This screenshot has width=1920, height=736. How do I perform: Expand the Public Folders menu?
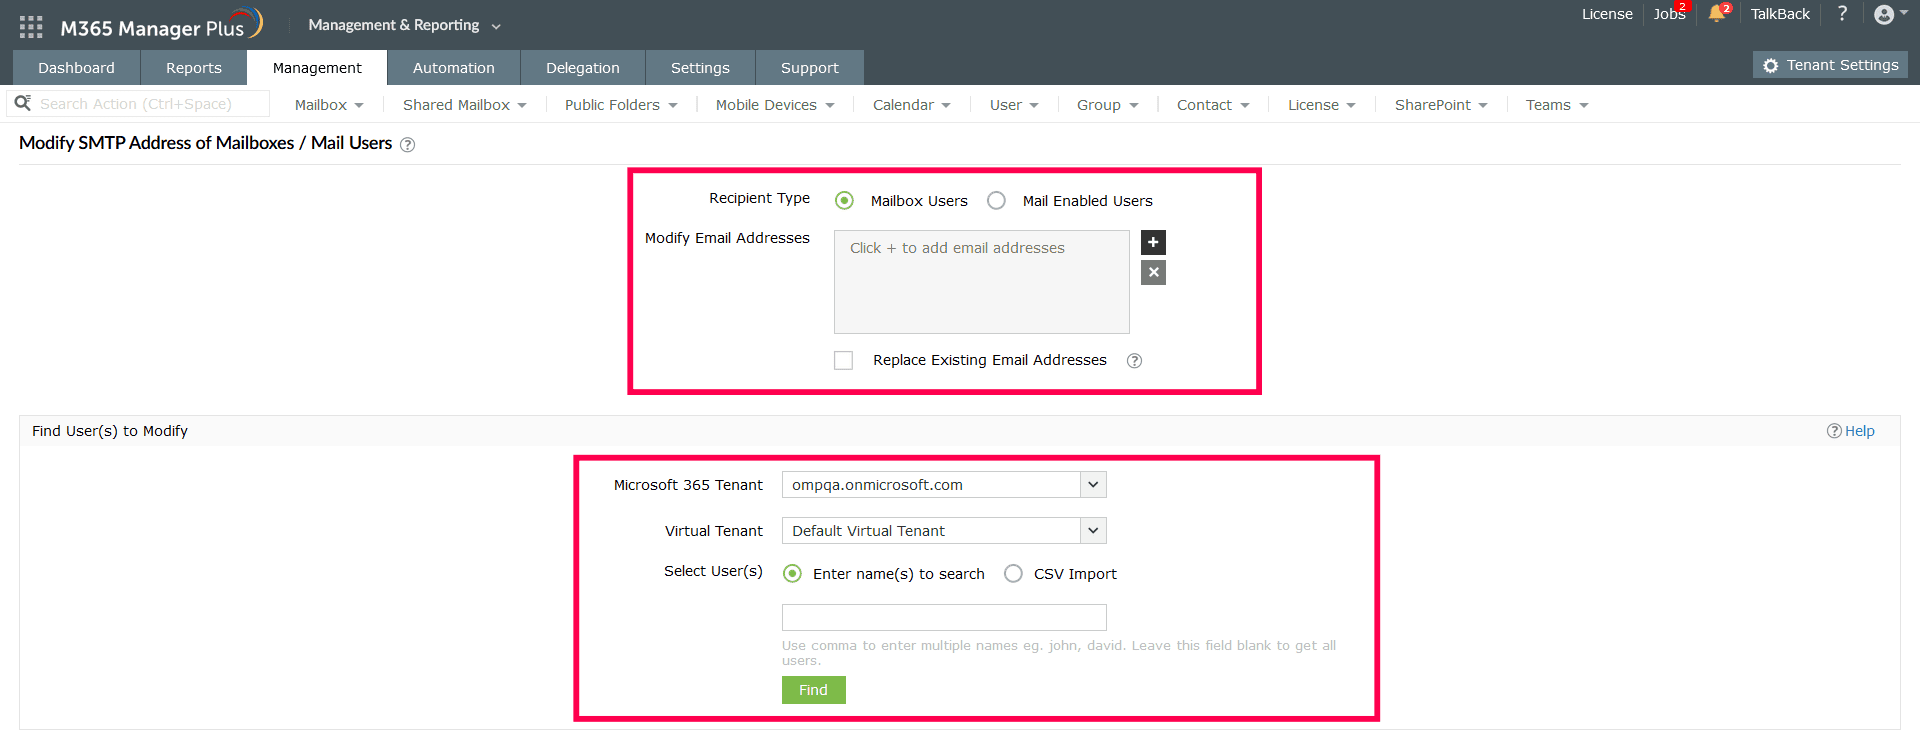coord(621,105)
